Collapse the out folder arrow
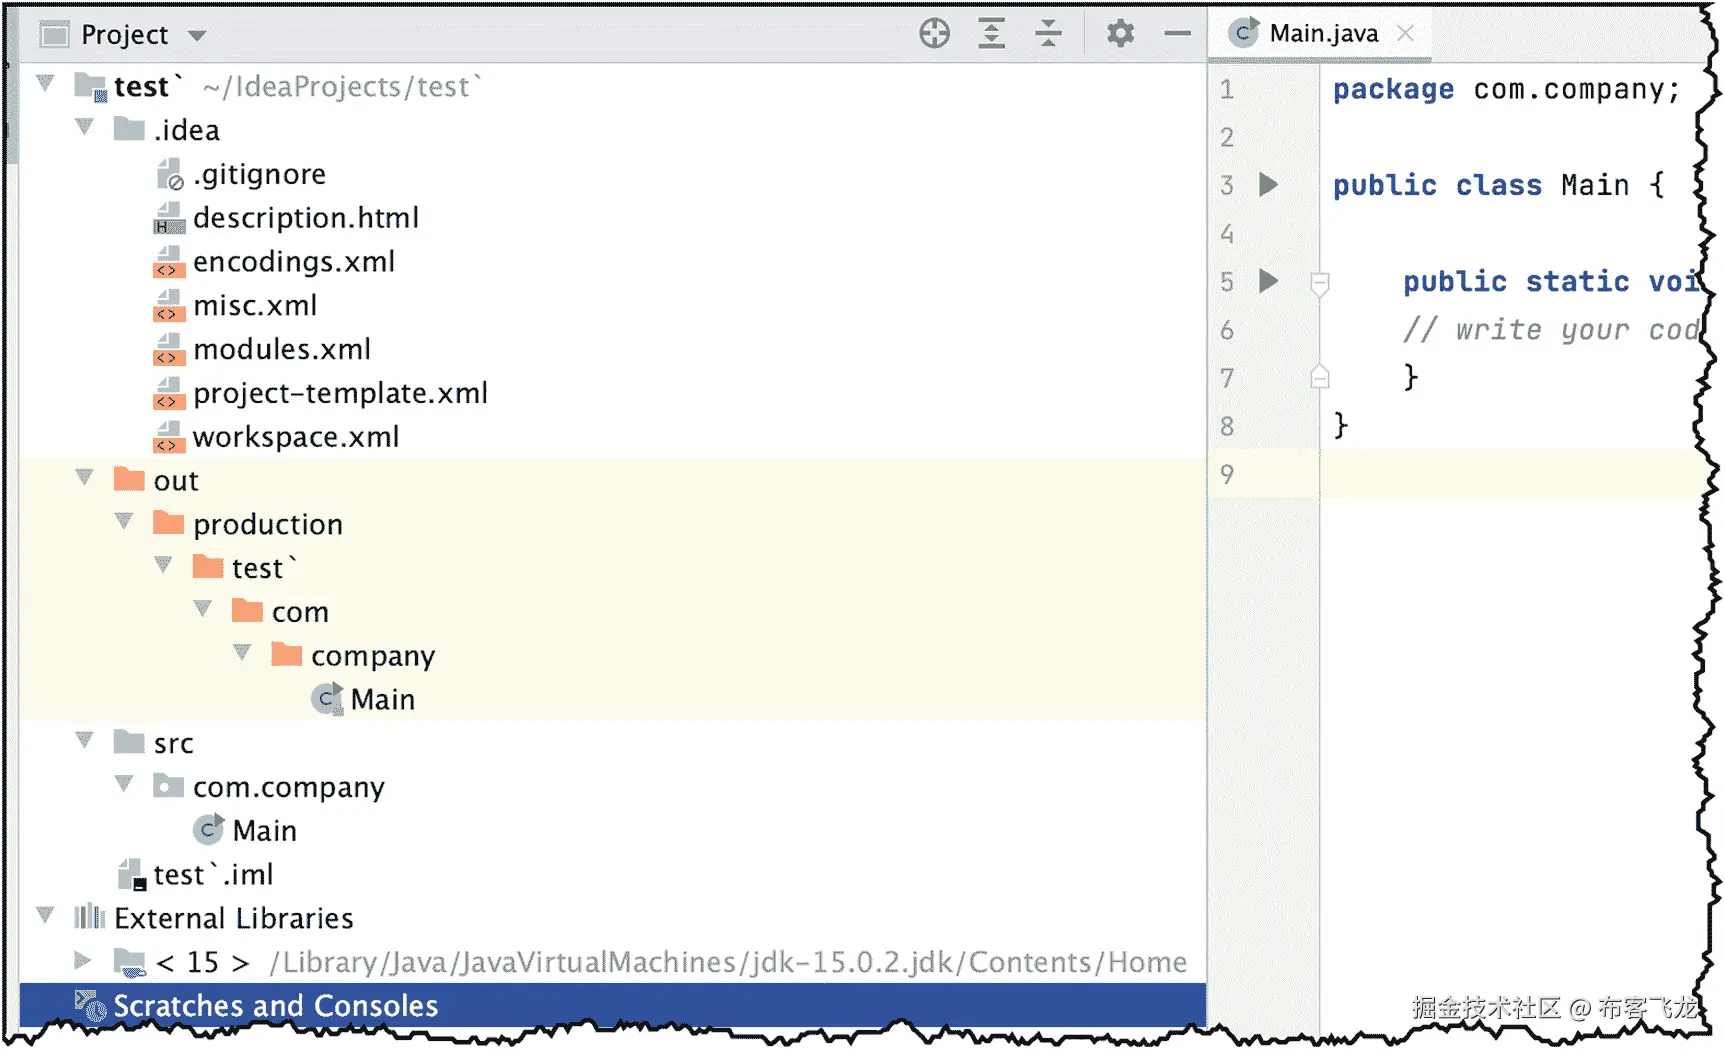 pyautogui.click(x=85, y=477)
